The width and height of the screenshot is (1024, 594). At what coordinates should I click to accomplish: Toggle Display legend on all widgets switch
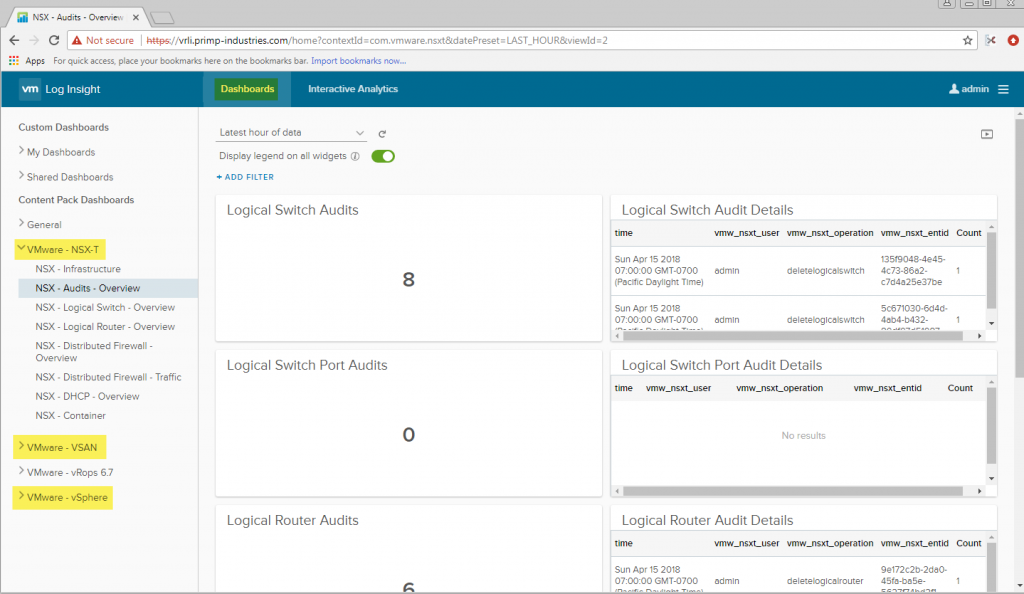[x=383, y=156]
